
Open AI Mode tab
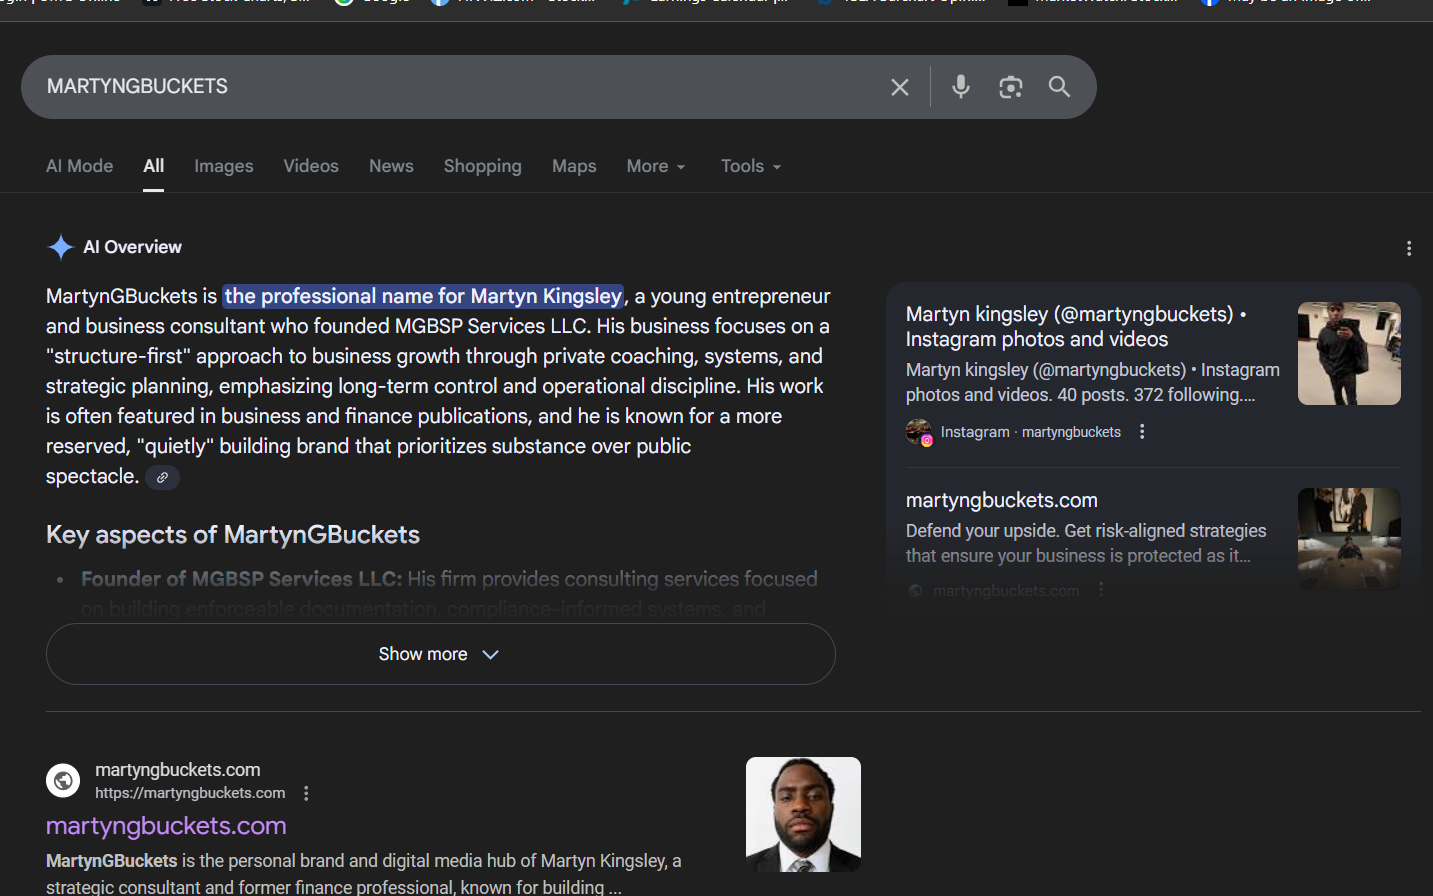pos(79,166)
